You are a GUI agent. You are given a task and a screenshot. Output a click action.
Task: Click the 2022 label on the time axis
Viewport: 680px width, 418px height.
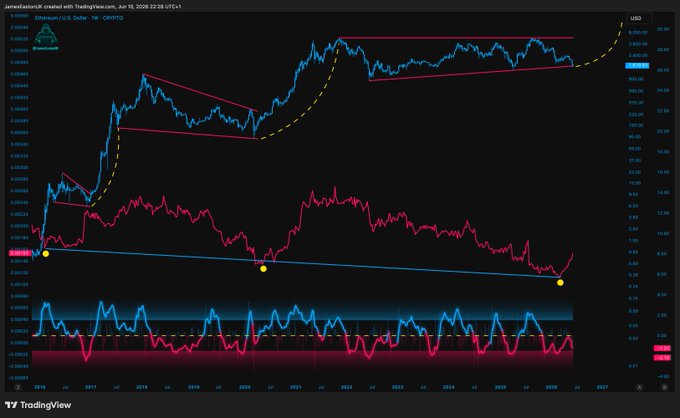point(346,387)
